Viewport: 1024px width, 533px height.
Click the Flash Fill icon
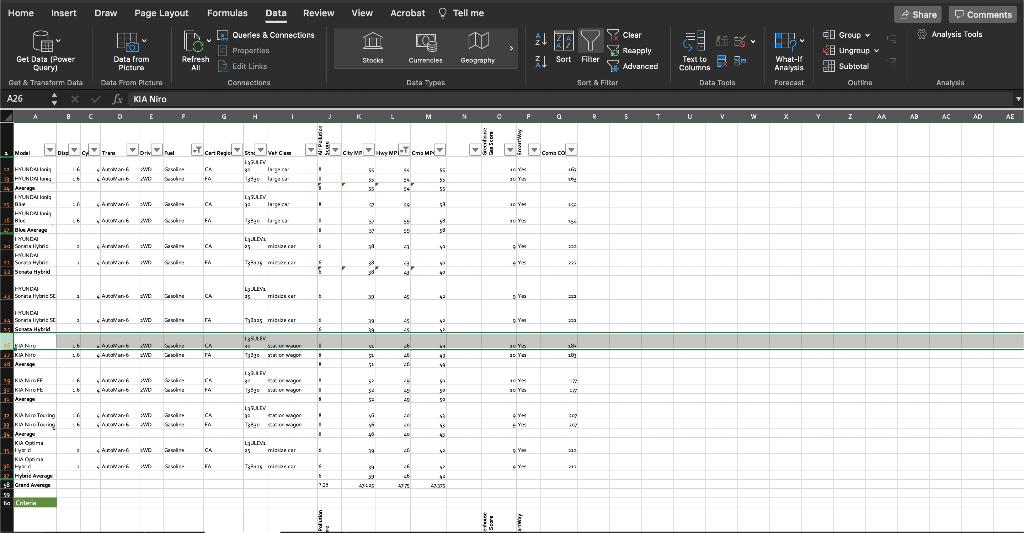pos(722,41)
